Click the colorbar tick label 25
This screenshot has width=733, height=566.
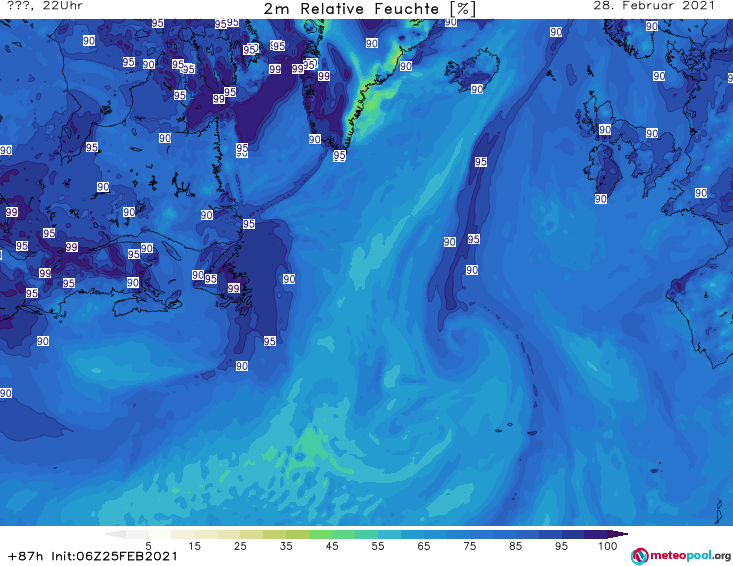point(240,546)
